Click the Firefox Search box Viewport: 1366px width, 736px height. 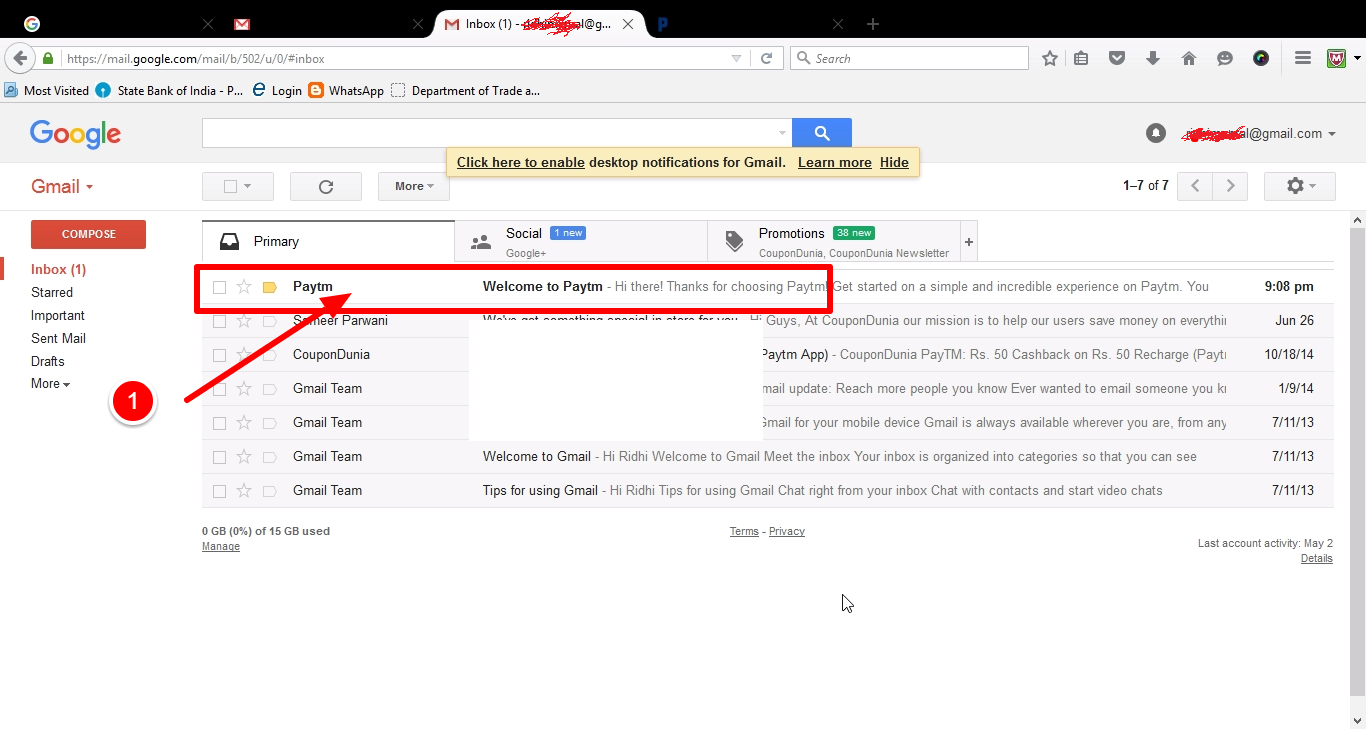[909, 59]
